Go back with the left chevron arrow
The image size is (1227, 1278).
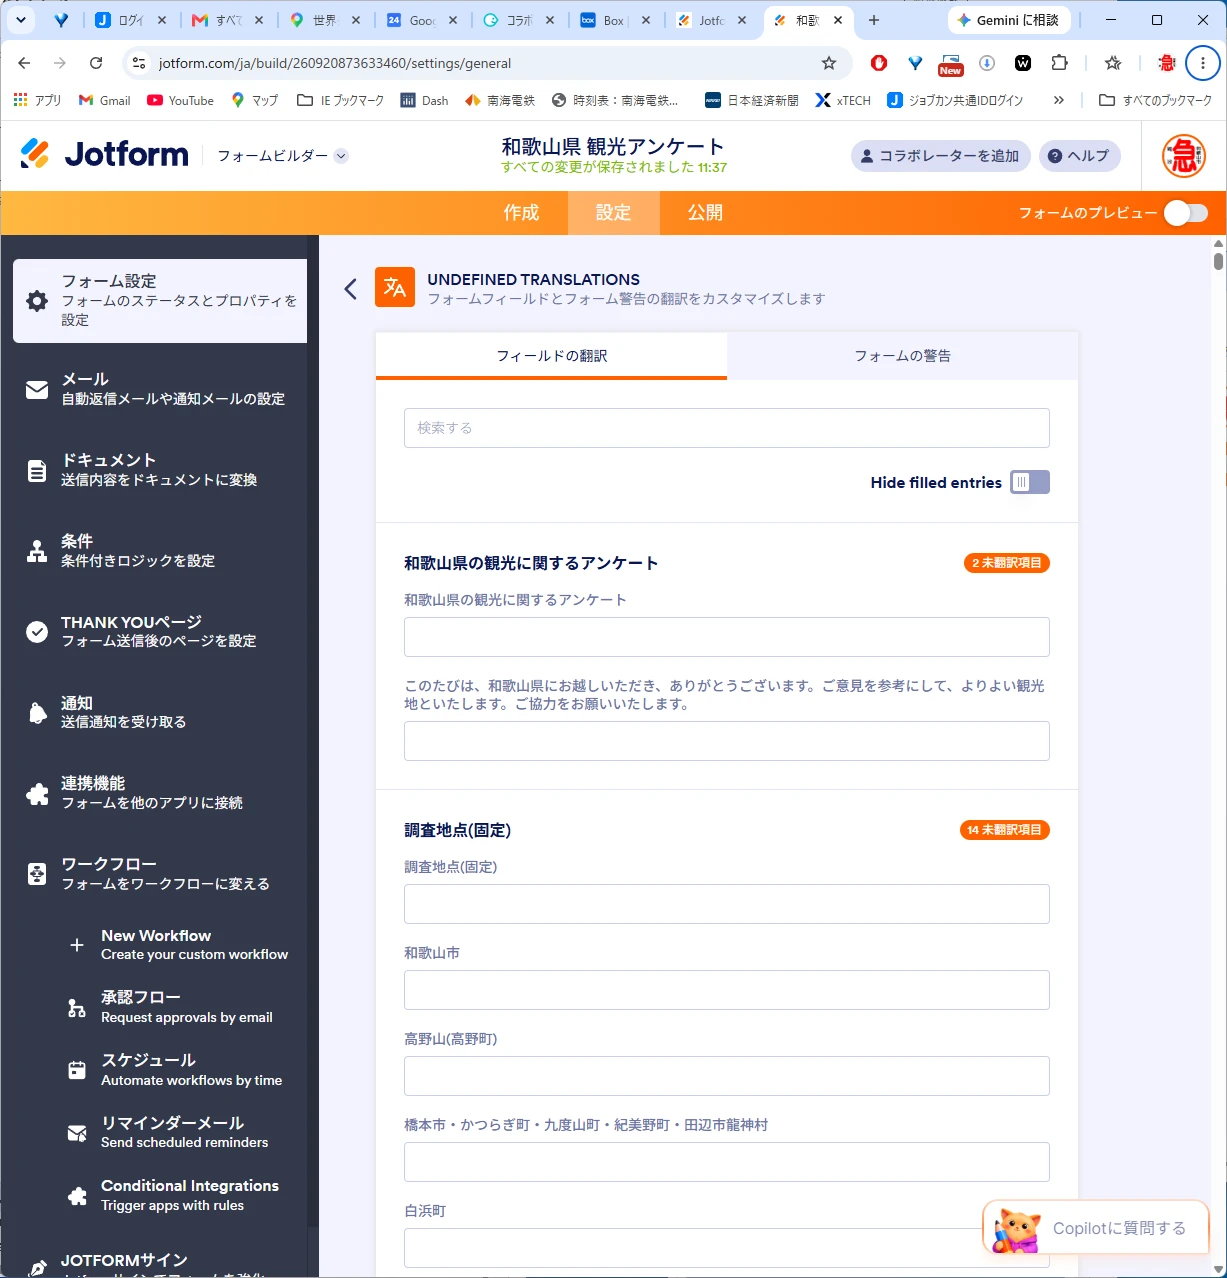pos(350,289)
